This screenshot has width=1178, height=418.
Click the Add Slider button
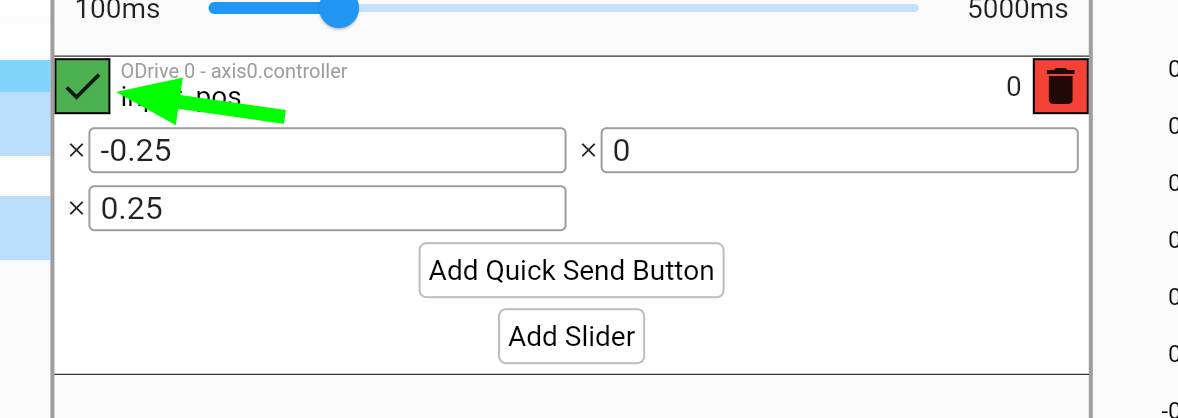[x=572, y=336]
